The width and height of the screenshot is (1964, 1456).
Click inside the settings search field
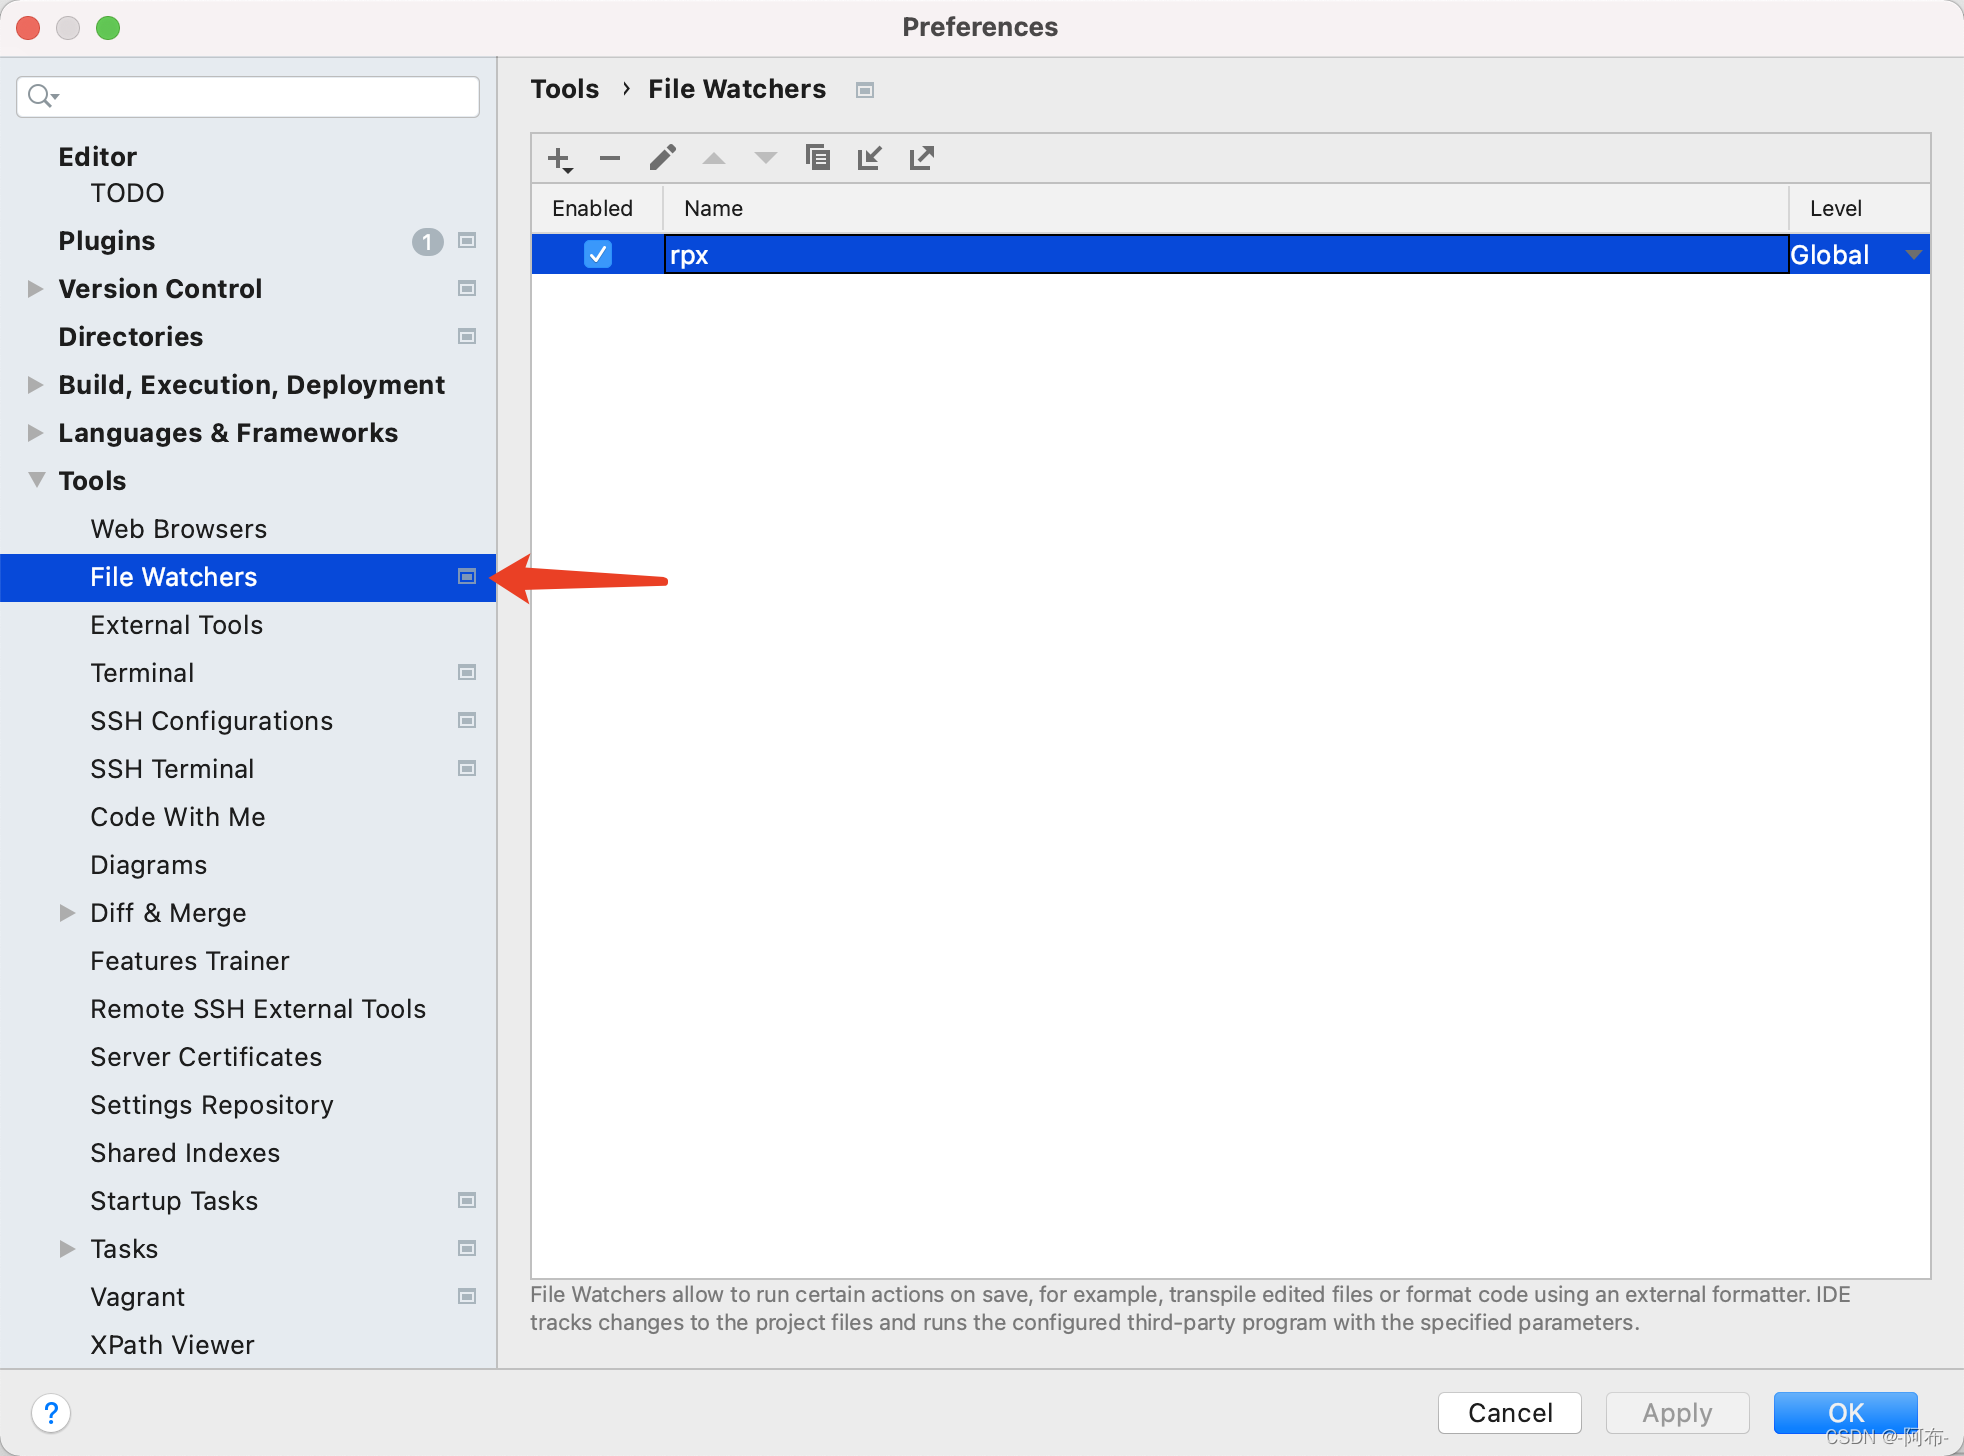[x=250, y=96]
